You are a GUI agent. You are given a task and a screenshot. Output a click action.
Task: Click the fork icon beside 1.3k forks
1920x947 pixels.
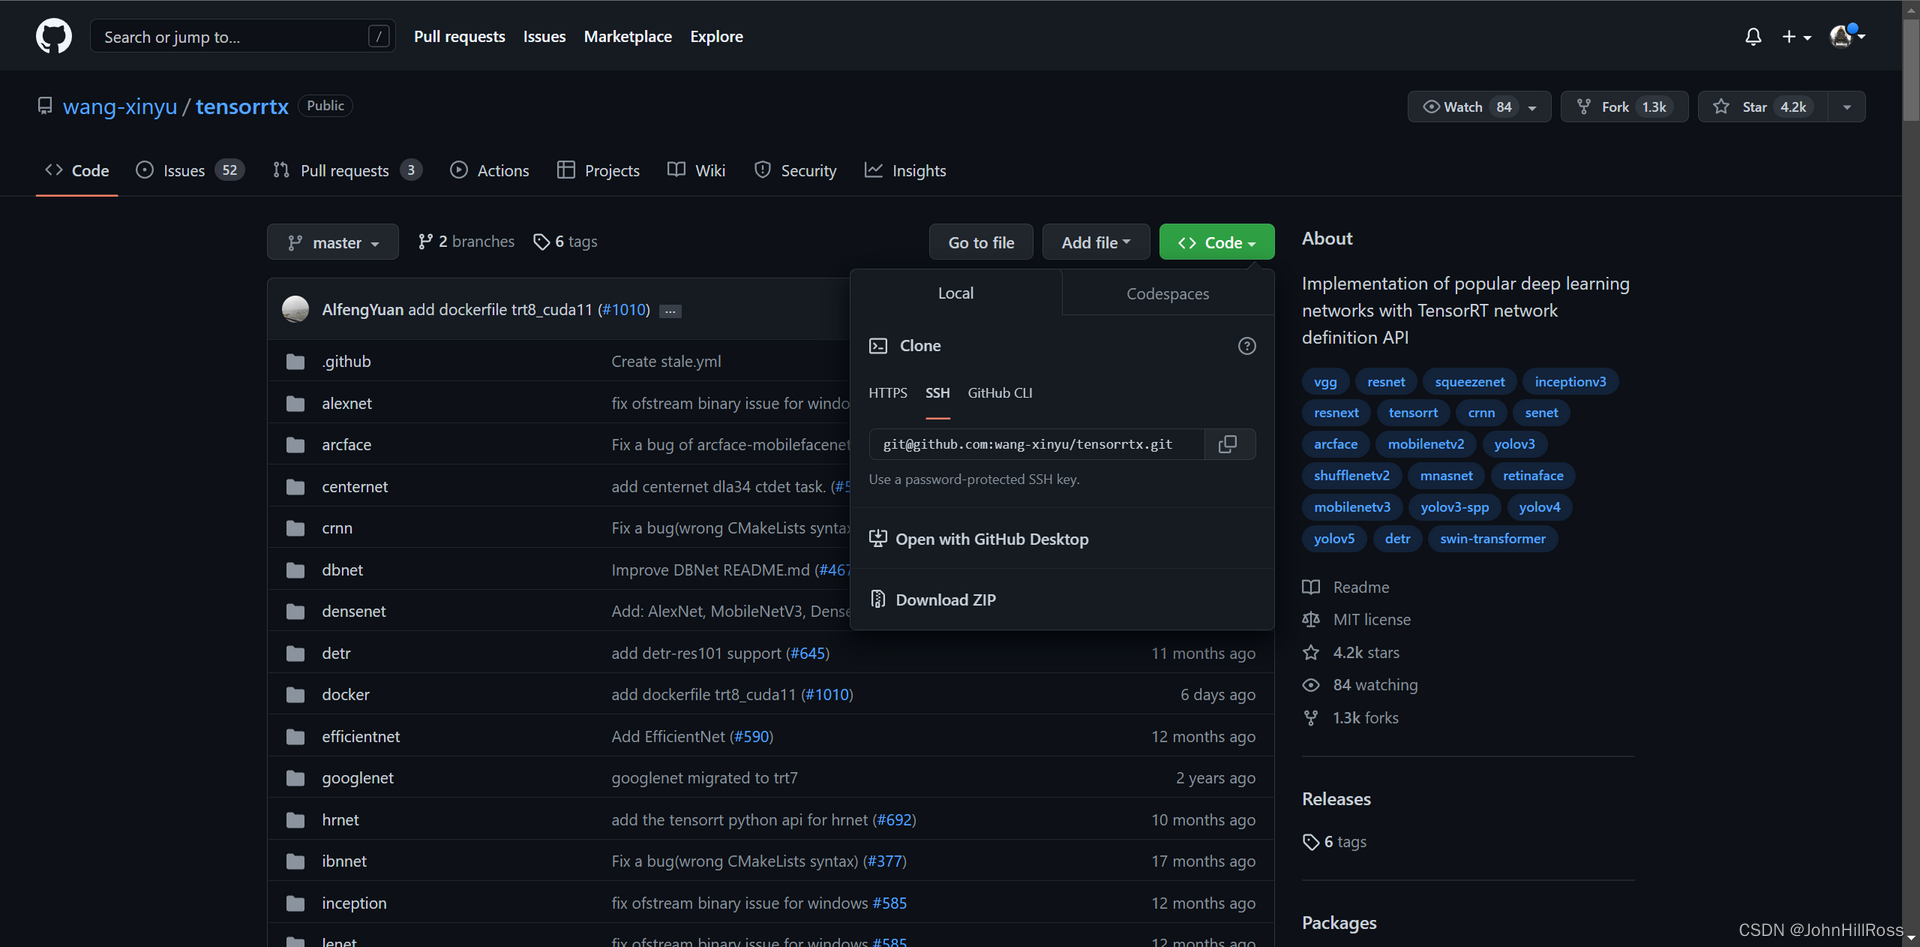coord(1311,718)
